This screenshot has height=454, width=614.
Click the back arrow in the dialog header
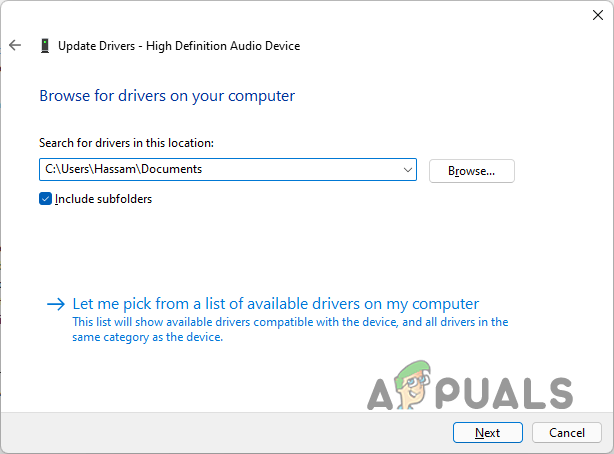(15, 45)
